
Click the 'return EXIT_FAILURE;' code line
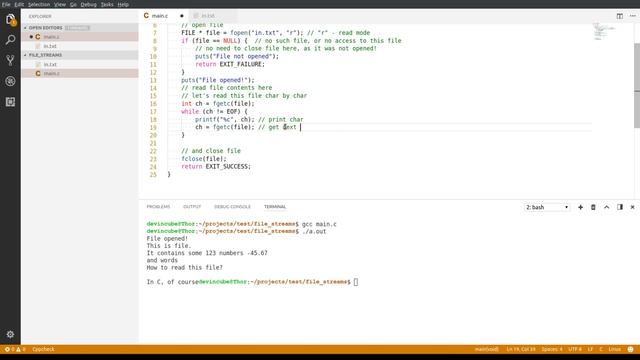(x=230, y=64)
